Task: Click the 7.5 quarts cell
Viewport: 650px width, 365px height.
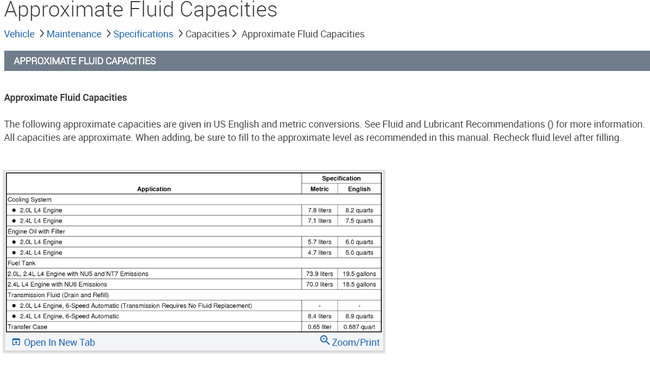Action: 359,221
